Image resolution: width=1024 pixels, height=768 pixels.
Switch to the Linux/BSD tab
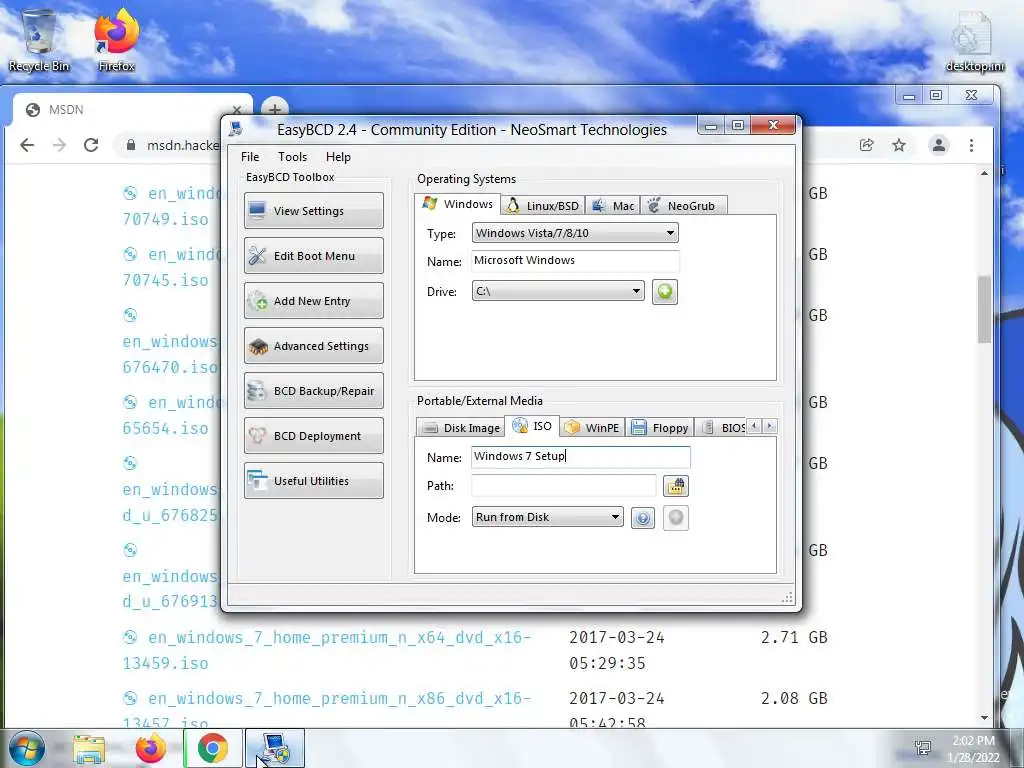pyautogui.click(x=543, y=206)
